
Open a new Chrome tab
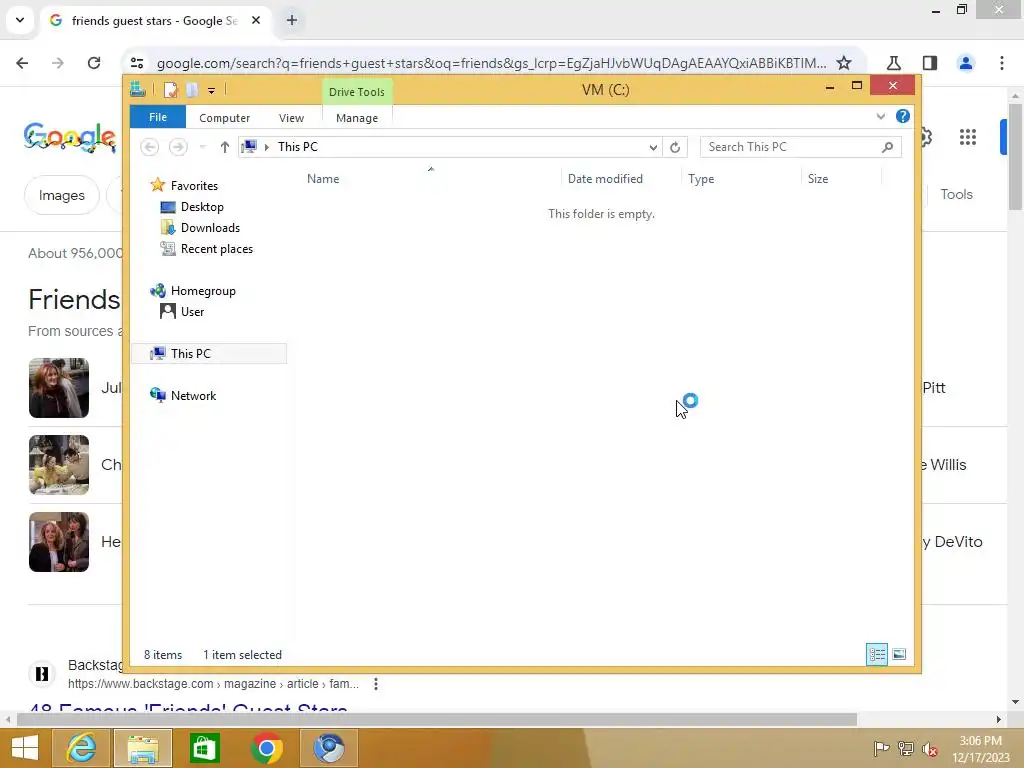point(292,20)
